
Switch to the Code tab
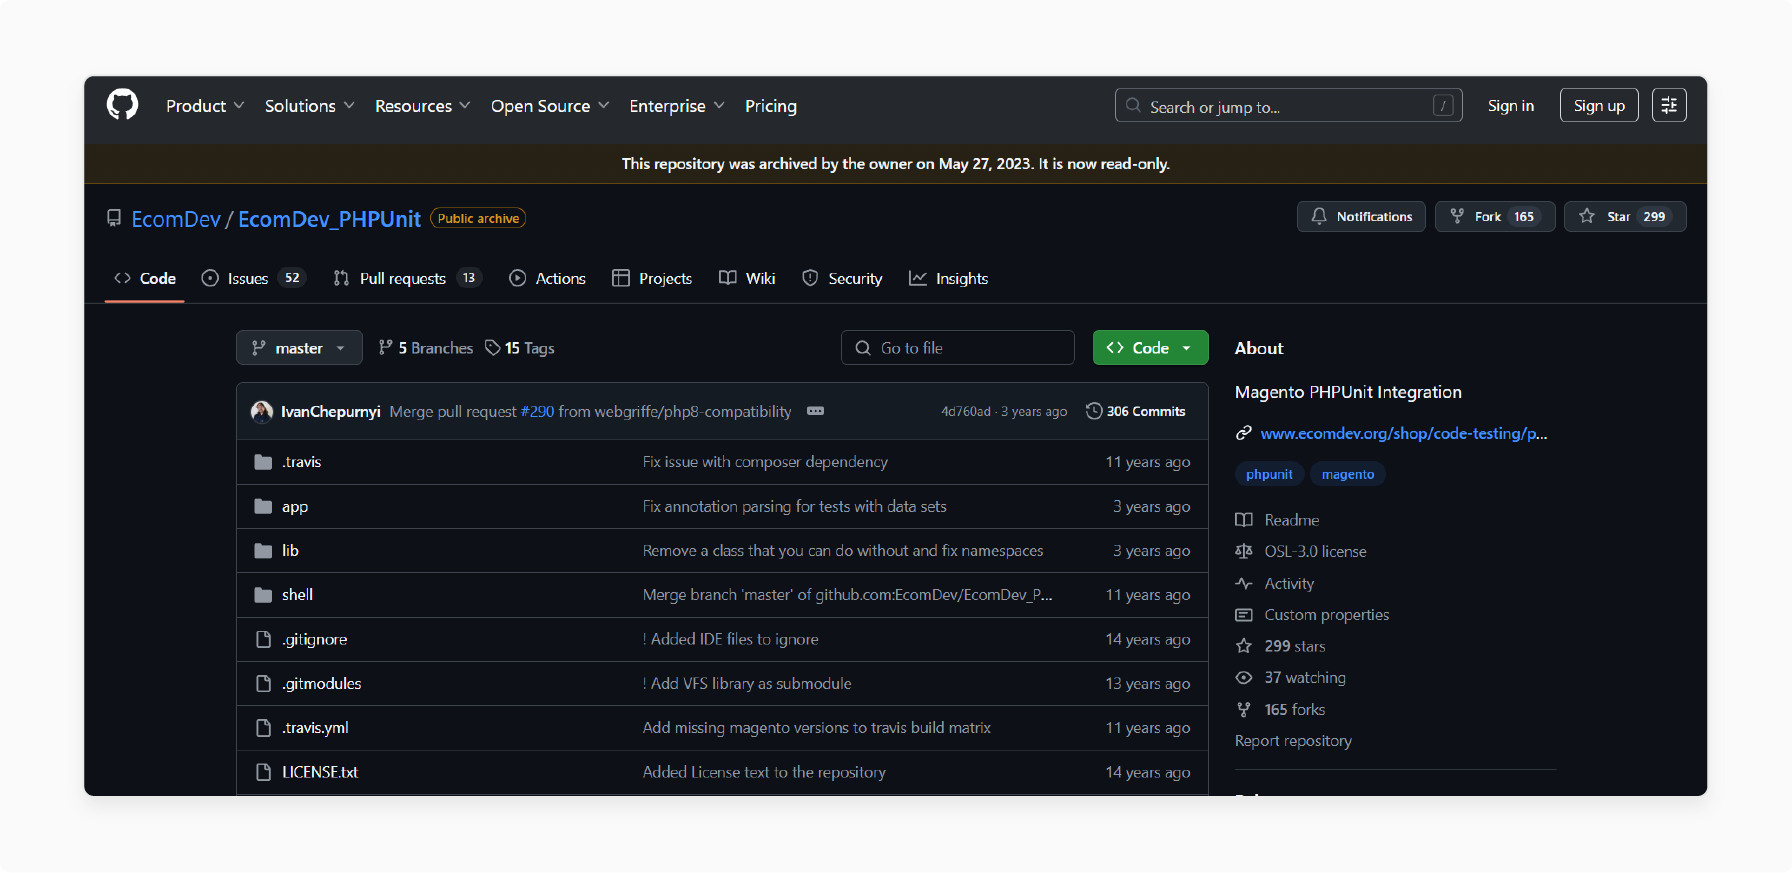click(145, 279)
